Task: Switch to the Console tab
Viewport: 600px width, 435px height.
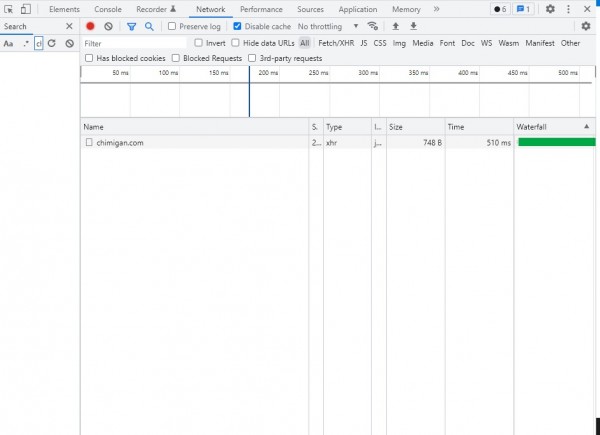Action: (108, 9)
